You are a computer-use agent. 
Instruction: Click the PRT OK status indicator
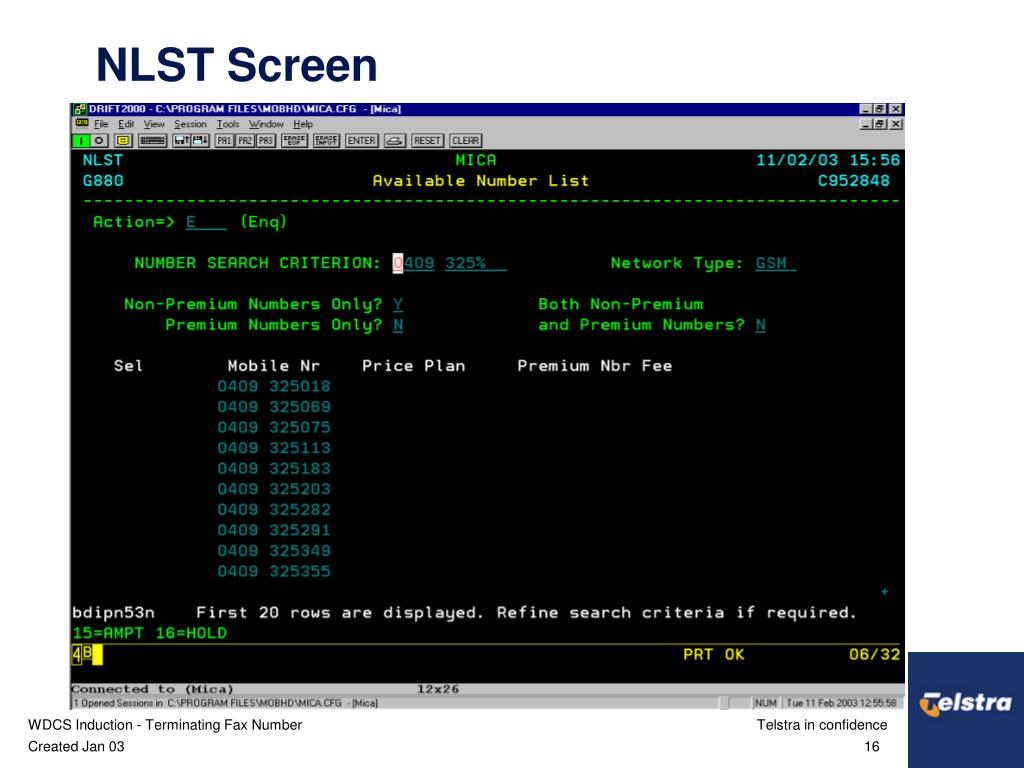click(714, 654)
